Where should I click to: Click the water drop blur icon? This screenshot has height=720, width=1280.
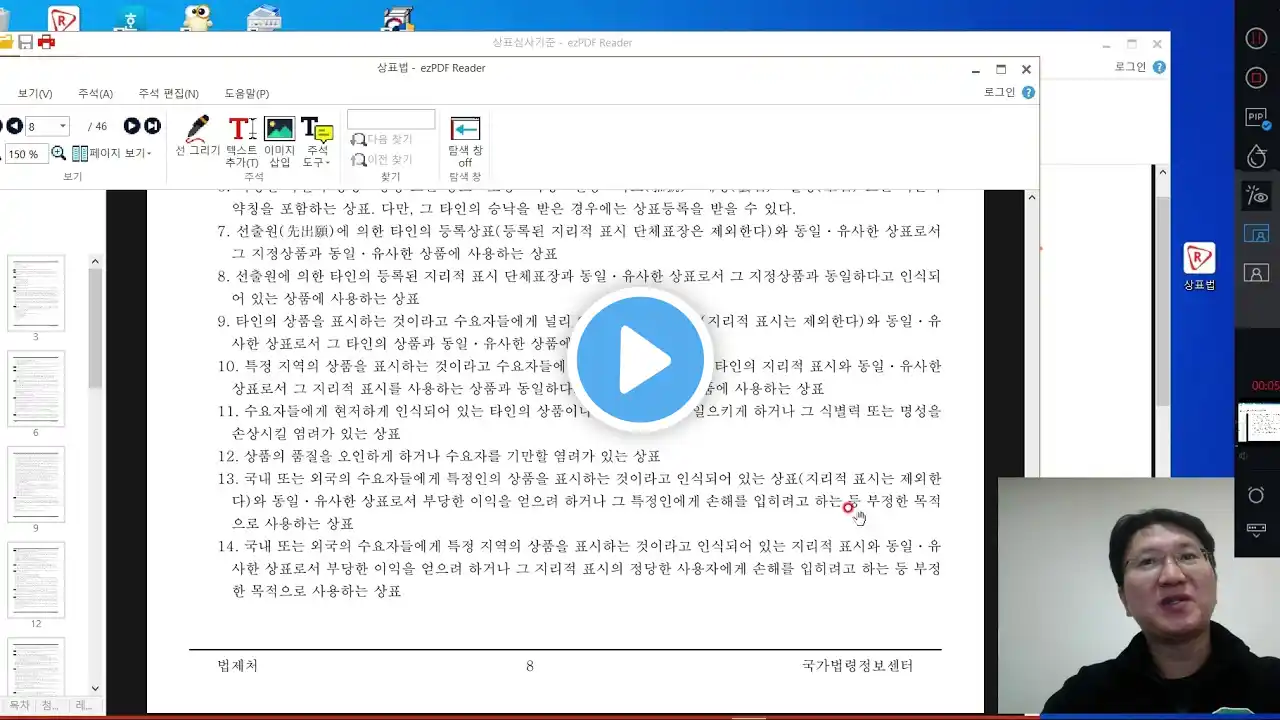[1257, 156]
